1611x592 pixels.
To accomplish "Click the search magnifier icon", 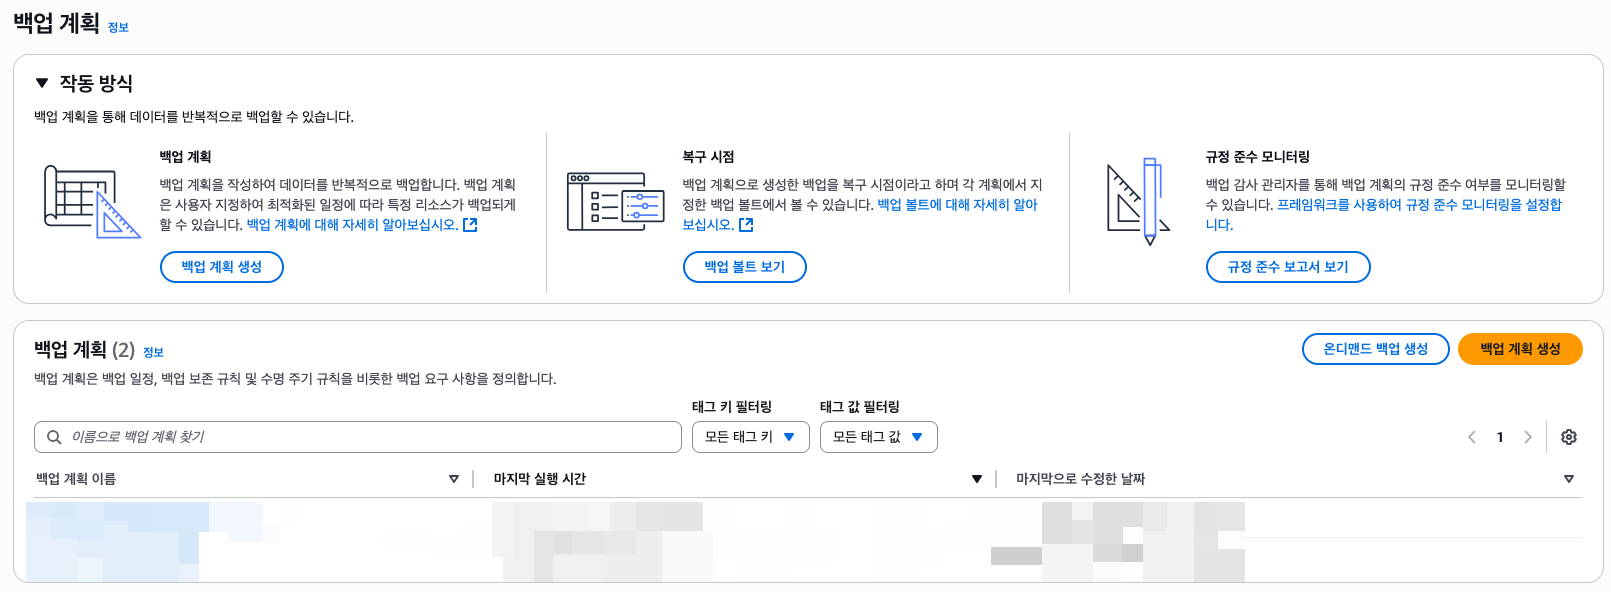I will pyautogui.click(x=54, y=437).
